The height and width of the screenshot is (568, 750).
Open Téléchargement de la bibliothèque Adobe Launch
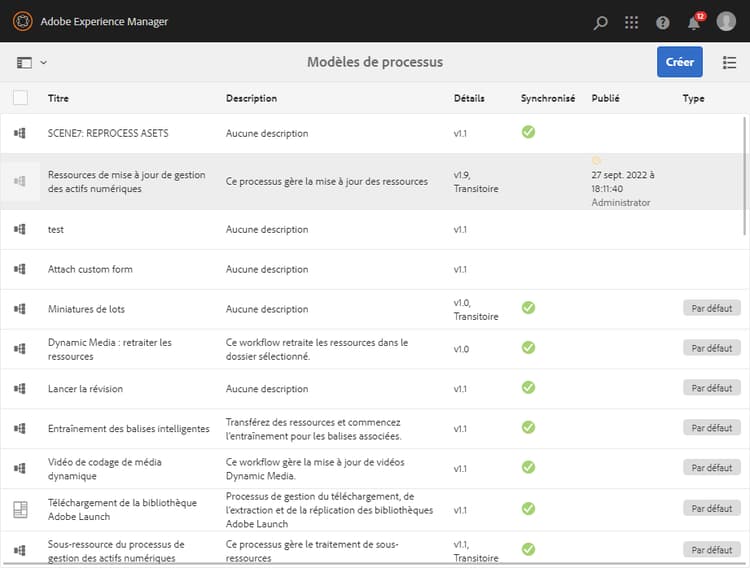122,509
